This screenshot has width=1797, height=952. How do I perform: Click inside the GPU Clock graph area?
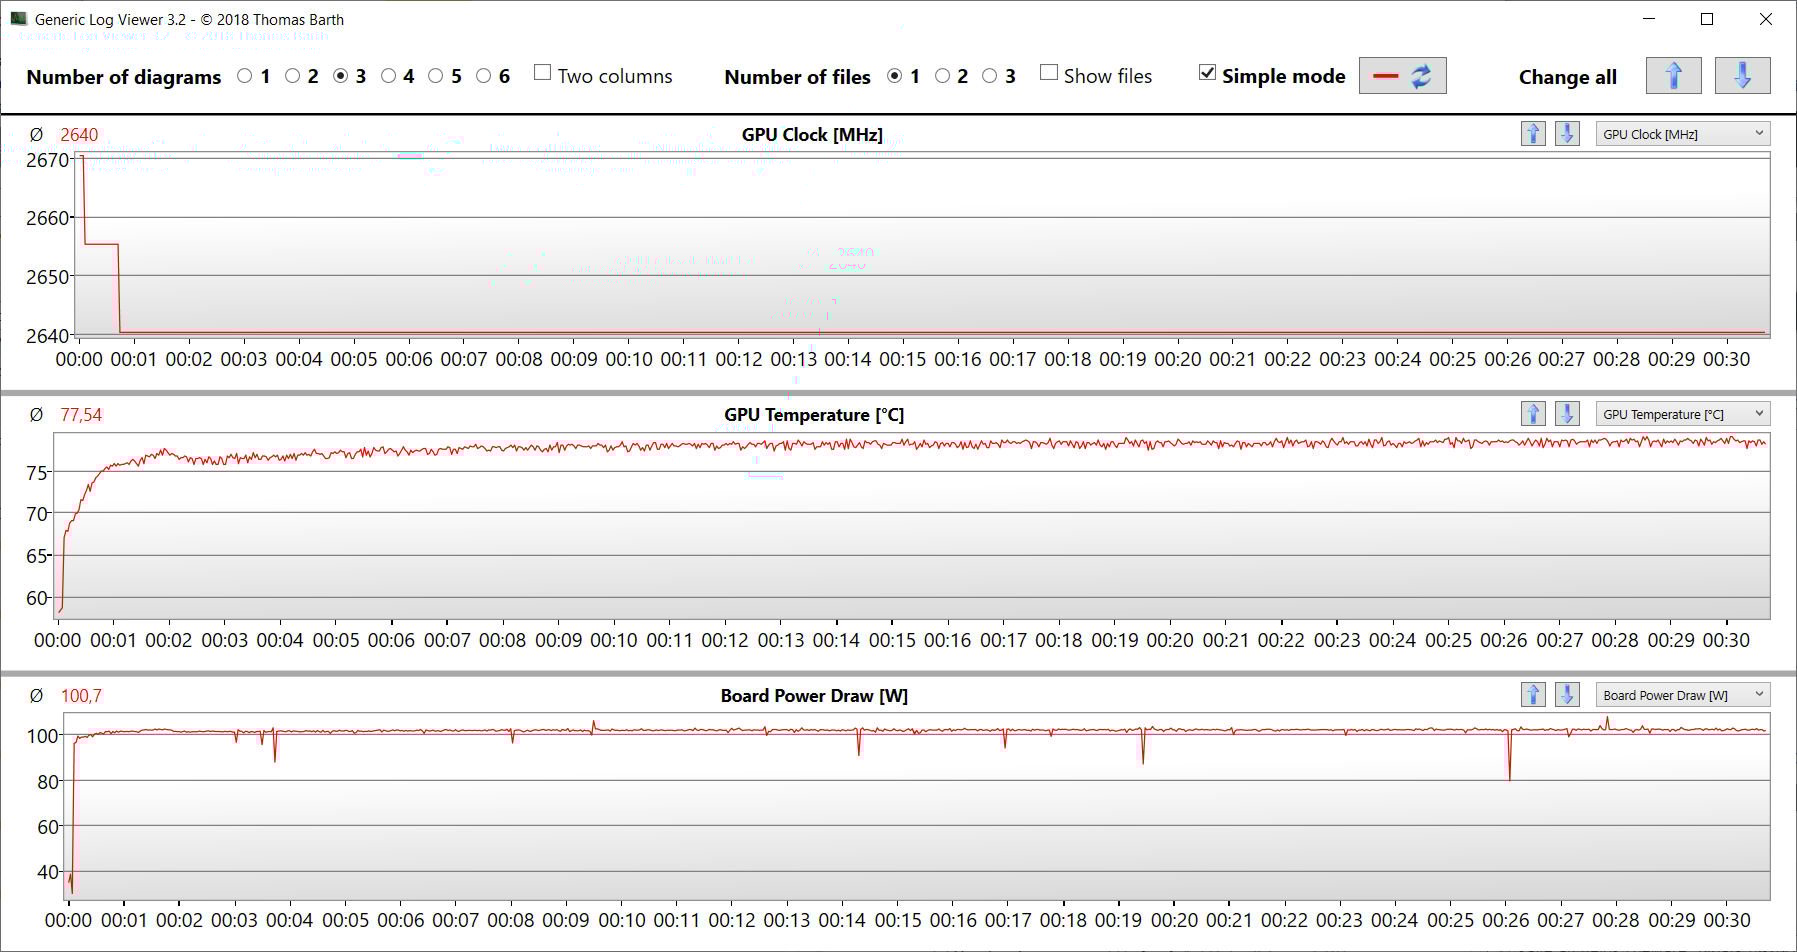(x=922, y=245)
